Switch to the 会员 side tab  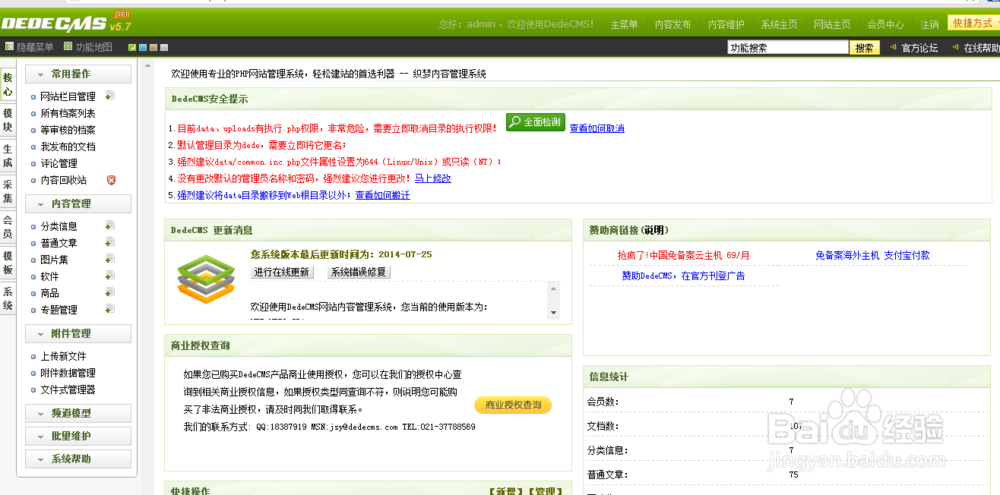click(8, 226)
